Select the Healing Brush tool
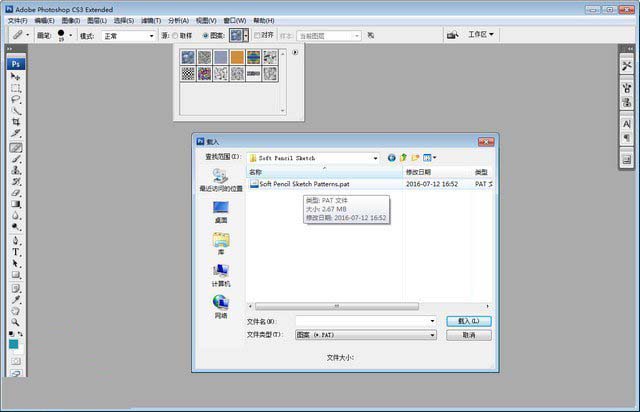This screenshot has width=640, height=412. point(16,148)
